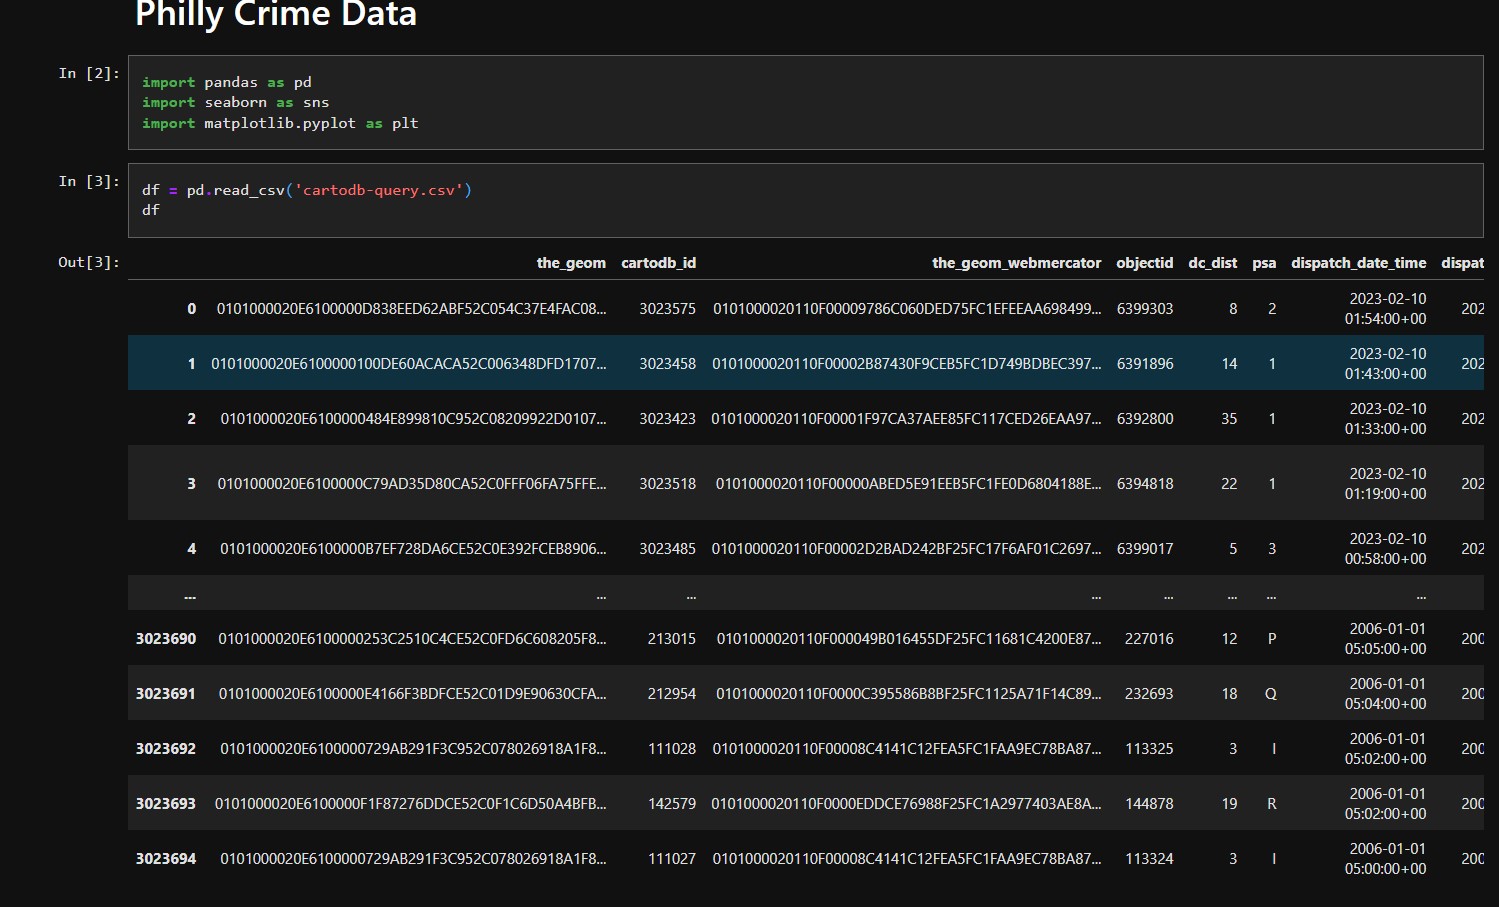Screen dimensions: 1499x907
Task: Click row index 1 in highlighted row
Action: (x=191, y=364)
